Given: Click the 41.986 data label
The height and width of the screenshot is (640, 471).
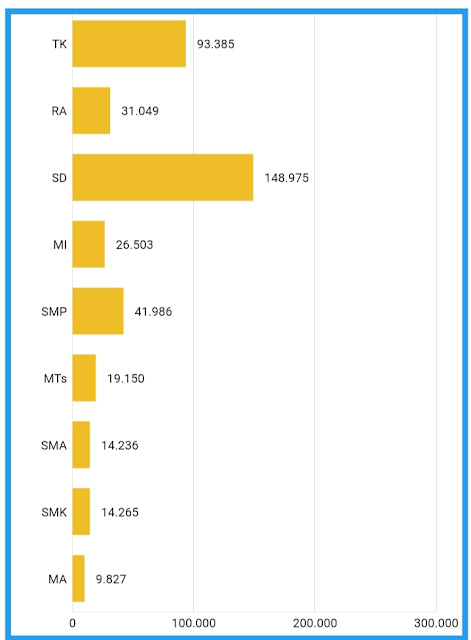Looking at the screenshot, I should [x=153, y=312].
